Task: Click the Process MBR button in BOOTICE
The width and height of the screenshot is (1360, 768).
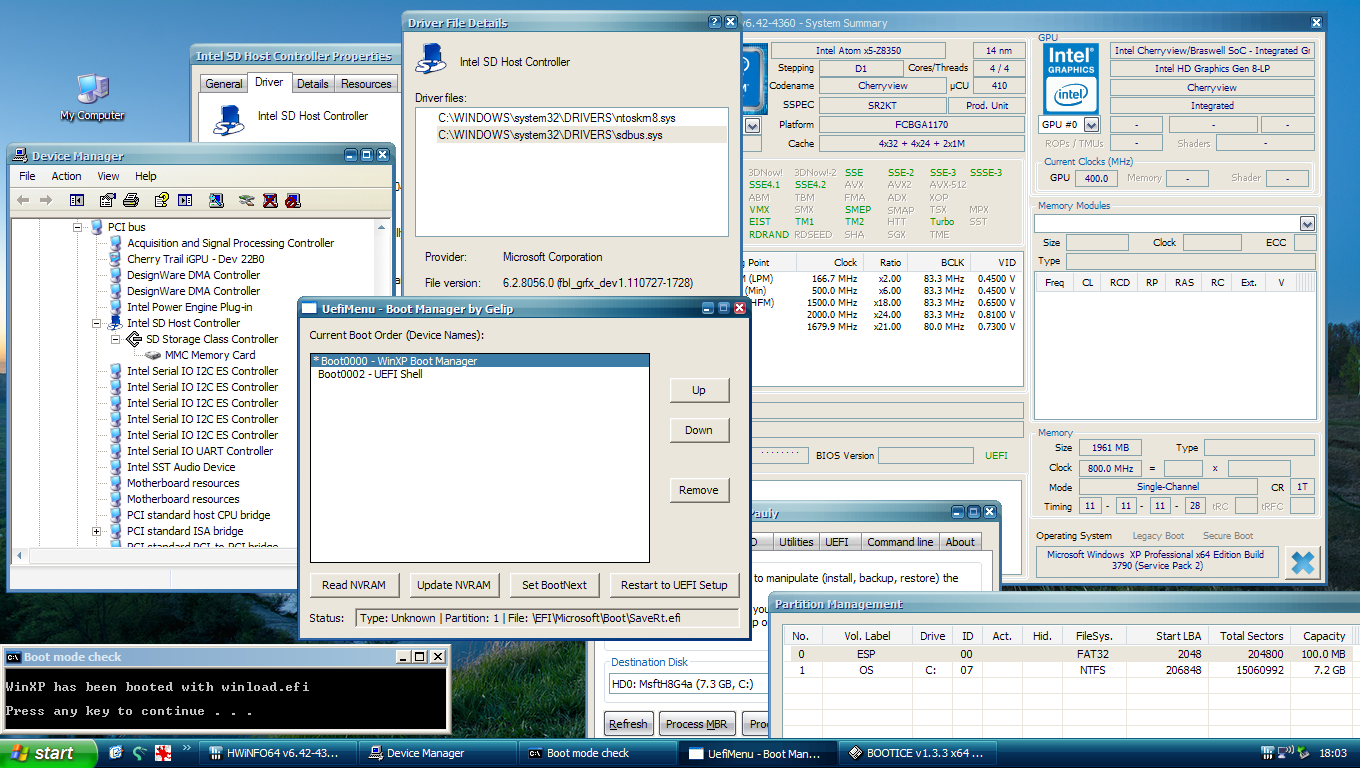Action: pos(698,724)
